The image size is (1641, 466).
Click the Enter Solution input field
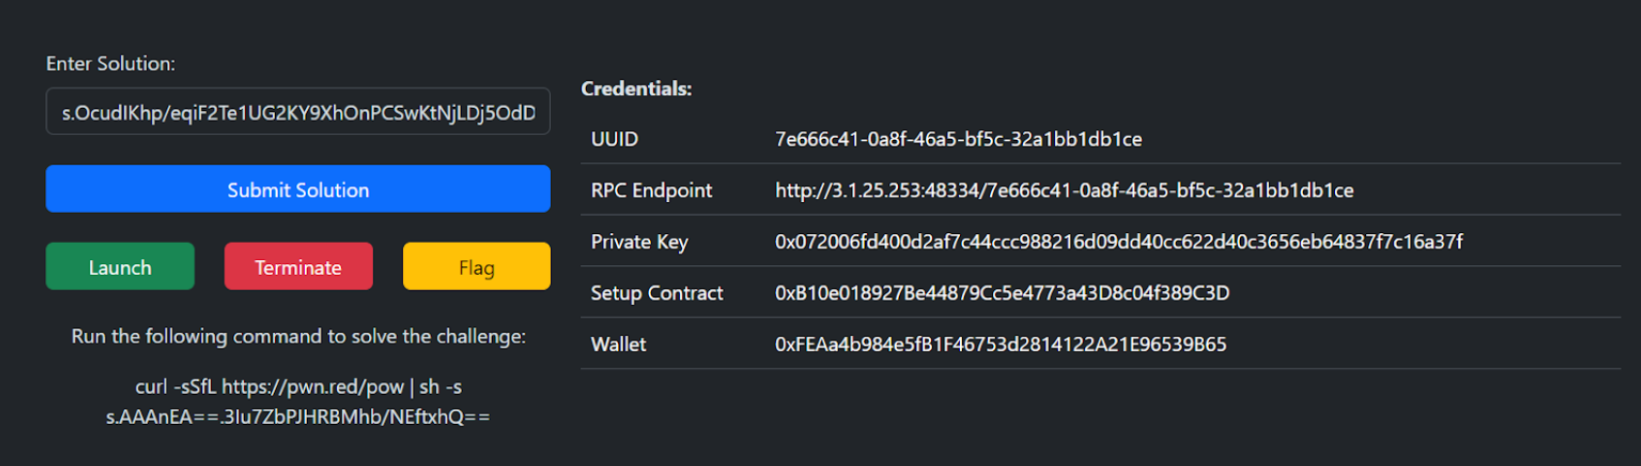click(x=298, y=111)
